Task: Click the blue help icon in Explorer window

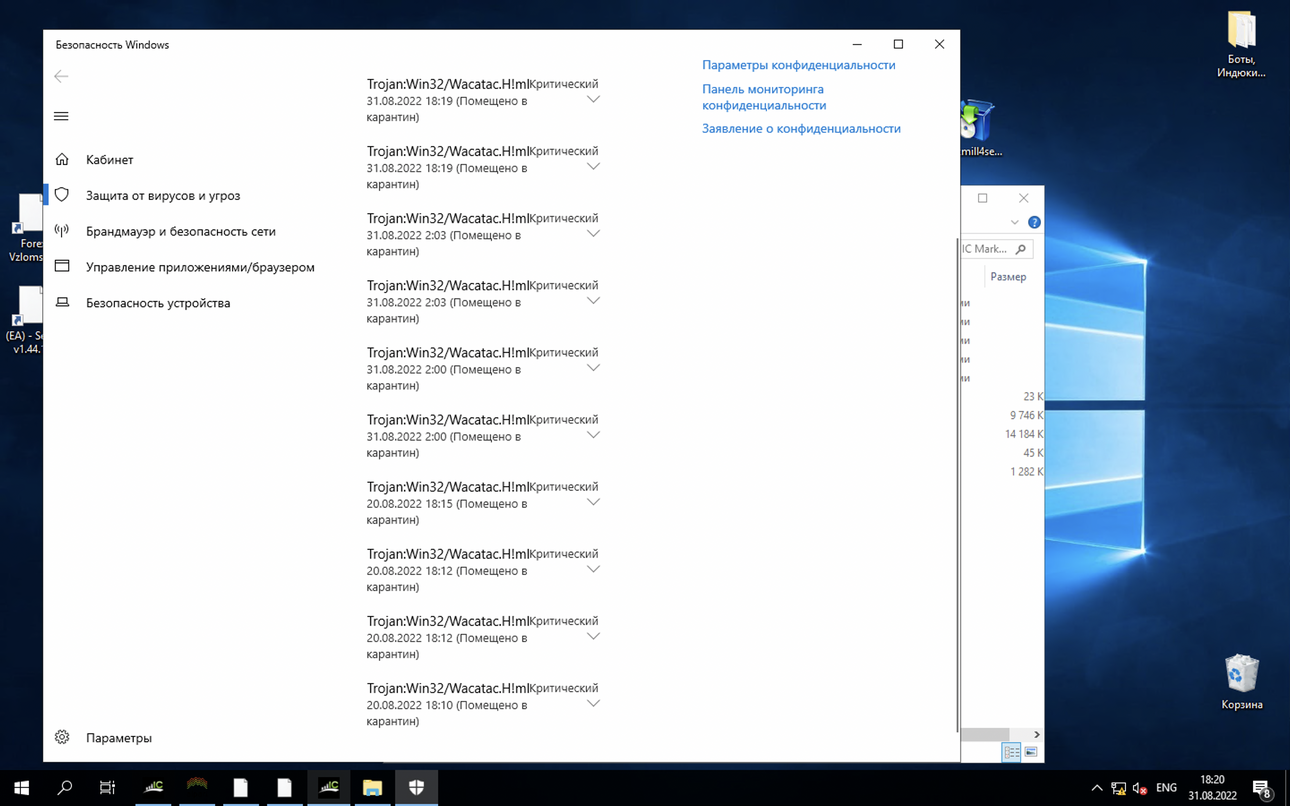Action: 1034,222
